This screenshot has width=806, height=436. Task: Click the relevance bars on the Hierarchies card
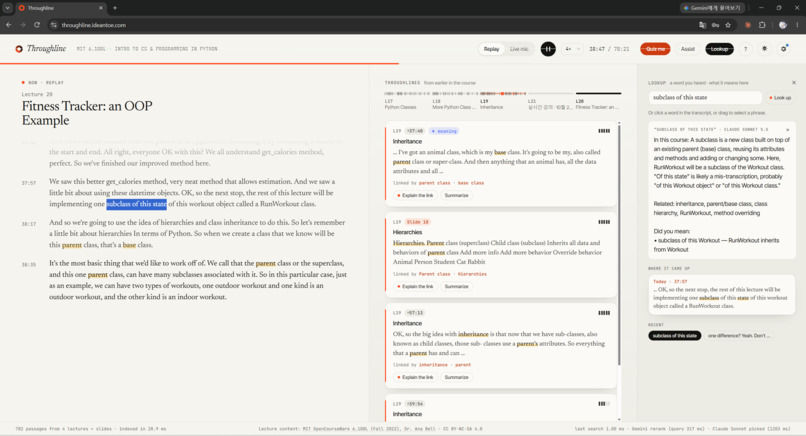point(604,222)
